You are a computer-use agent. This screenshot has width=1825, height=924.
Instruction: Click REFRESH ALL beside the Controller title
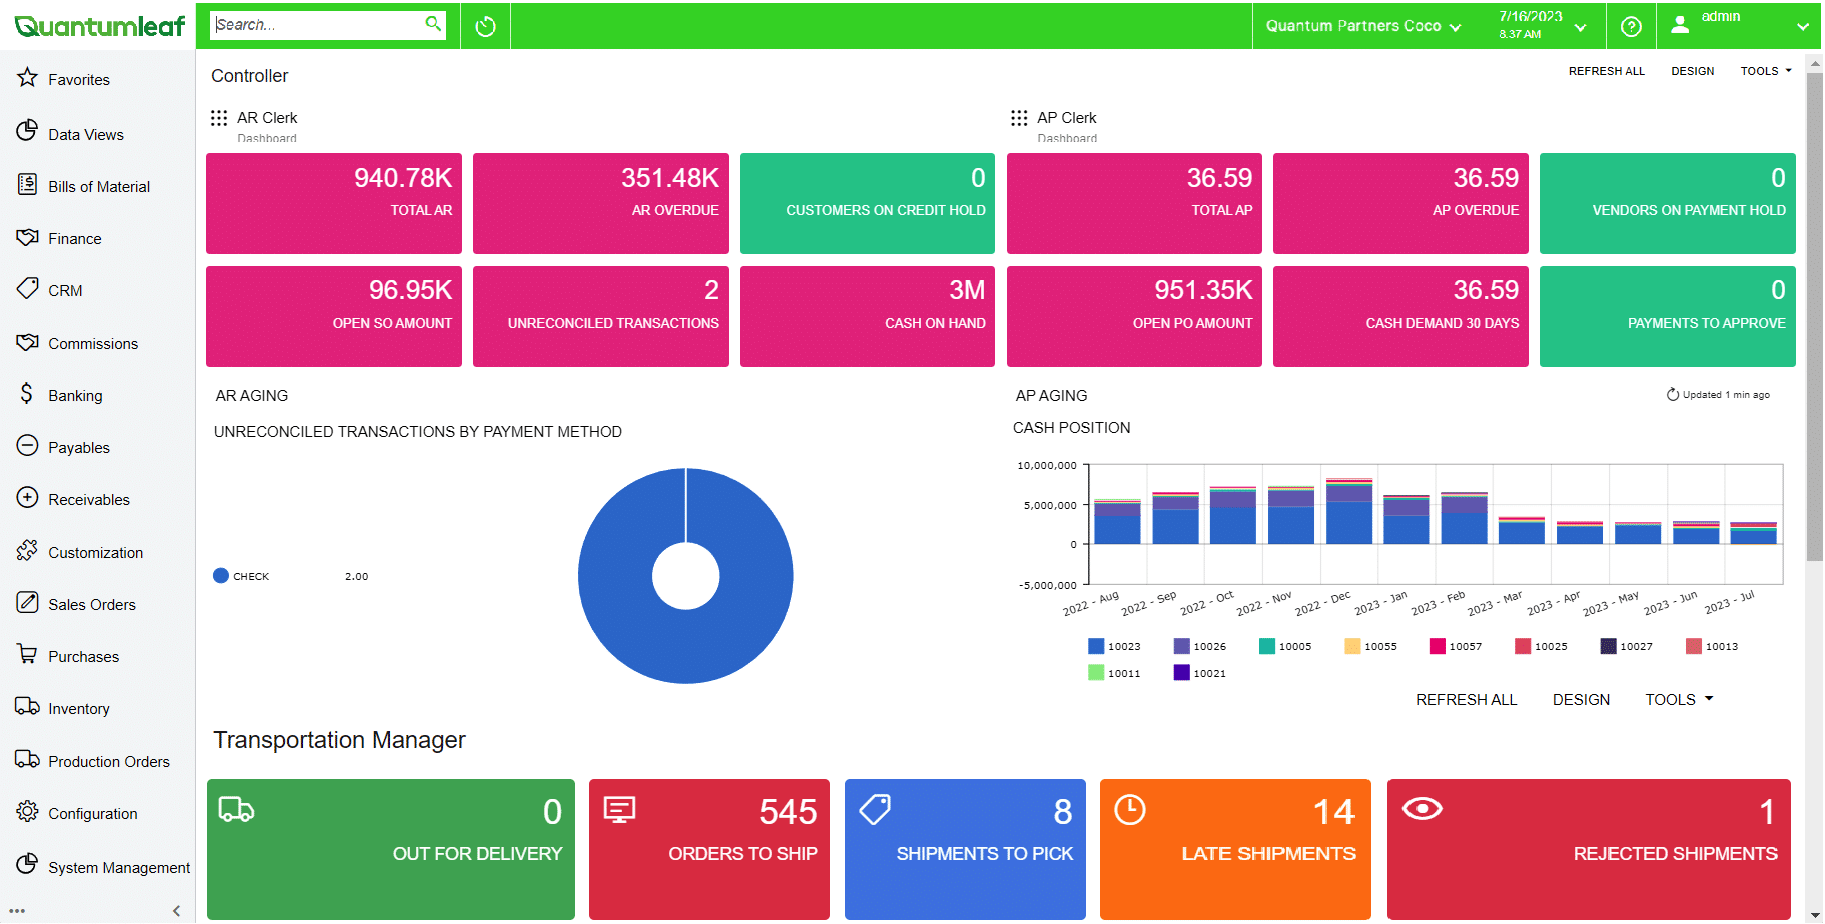1606,71
